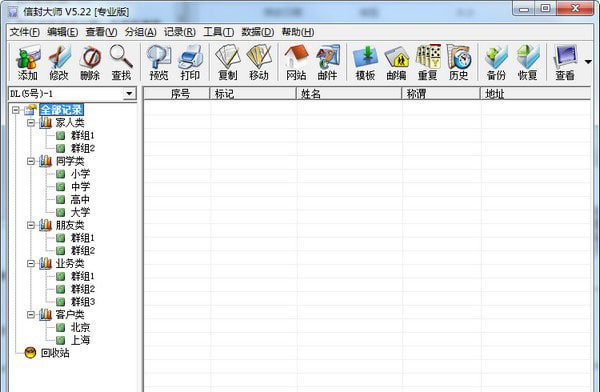Click the 删除 (Delete) toolbar icon
This screenshot has width=600, height=392.
90,63
